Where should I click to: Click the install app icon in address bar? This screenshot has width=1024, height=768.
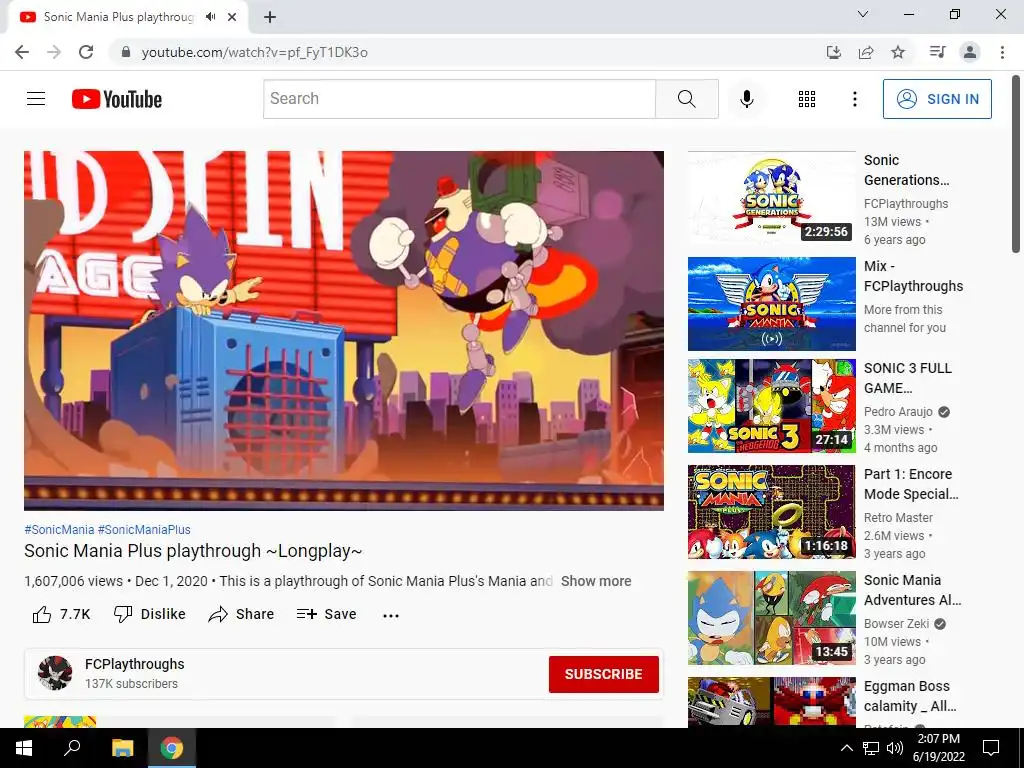(x=833, y=52)
